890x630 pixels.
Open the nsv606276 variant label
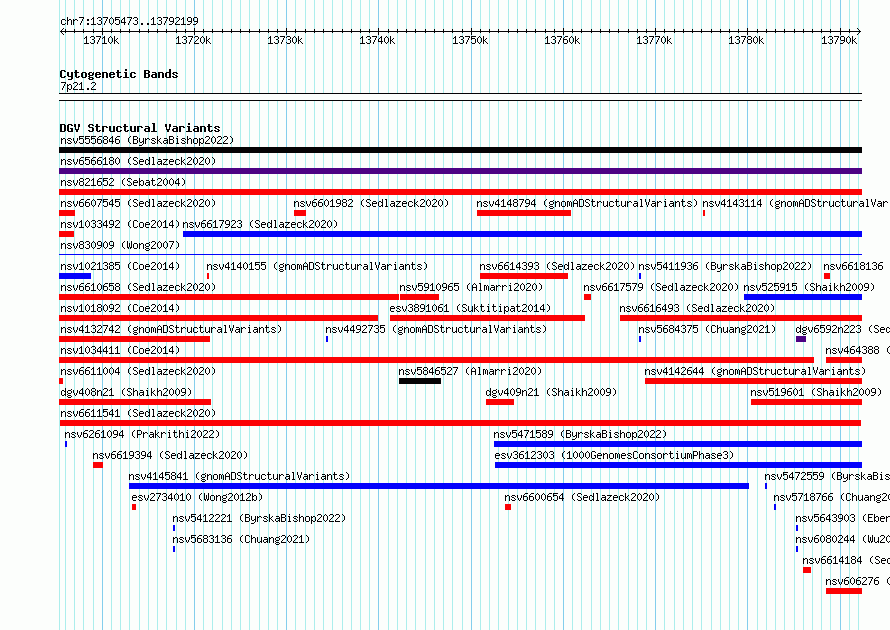pyautogui.click(x=858, y=581)
